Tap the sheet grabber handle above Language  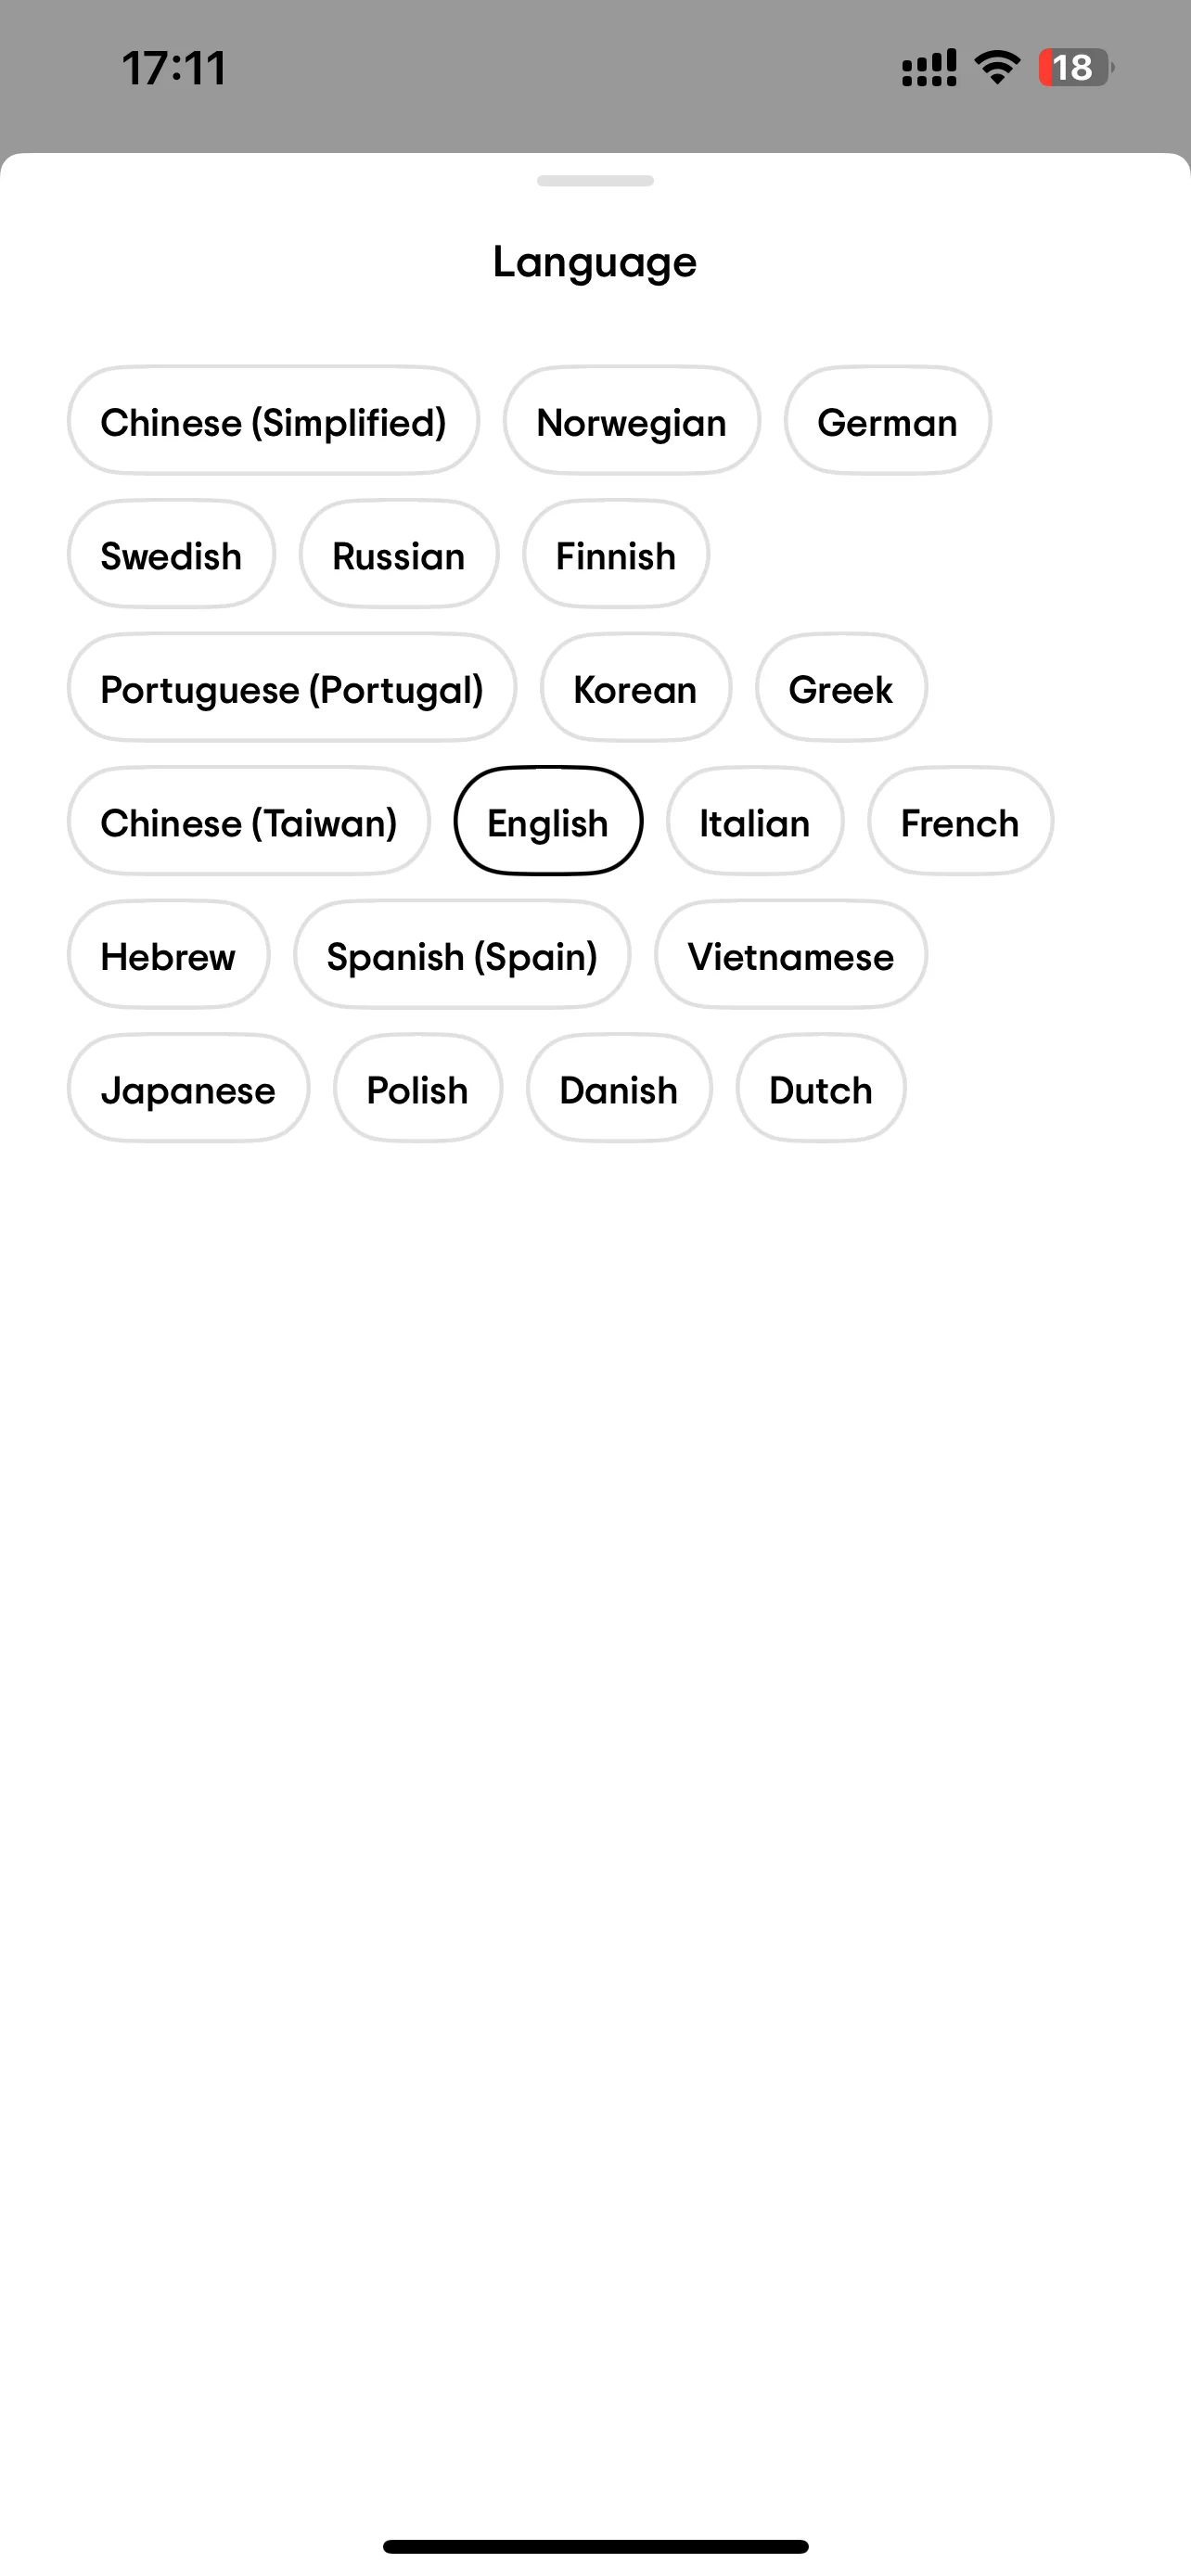pyautogui.click(x=595, y=181)
